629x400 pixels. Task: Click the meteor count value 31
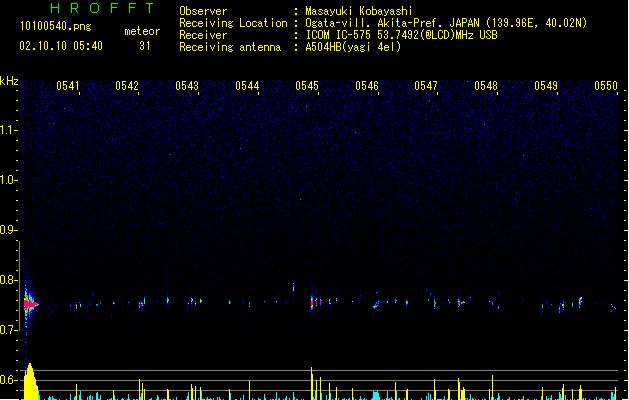click(x=145, y=46)
